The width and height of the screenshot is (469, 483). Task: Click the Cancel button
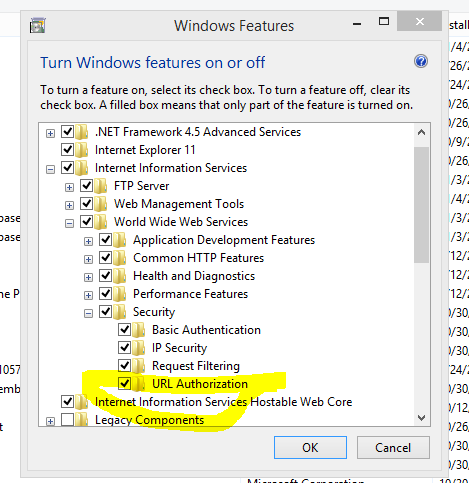tap(393, 448)
